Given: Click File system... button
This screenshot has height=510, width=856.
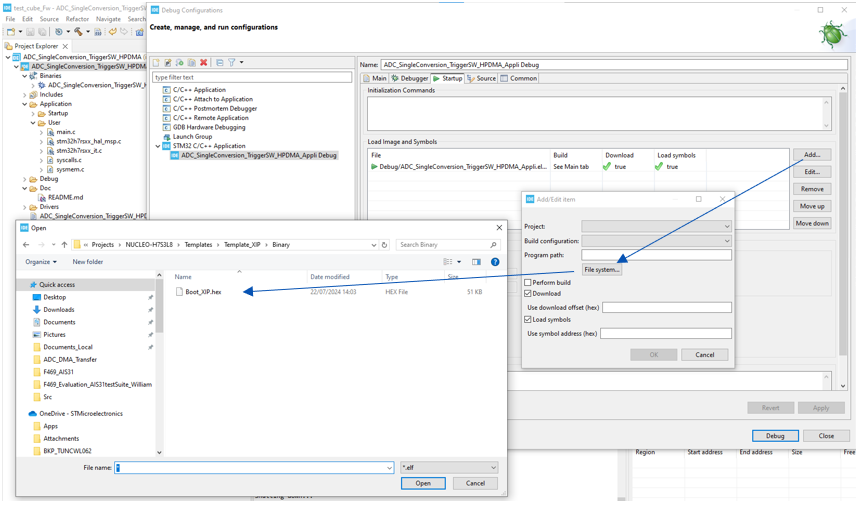Looking at the screenshot, I should [602, 270].
